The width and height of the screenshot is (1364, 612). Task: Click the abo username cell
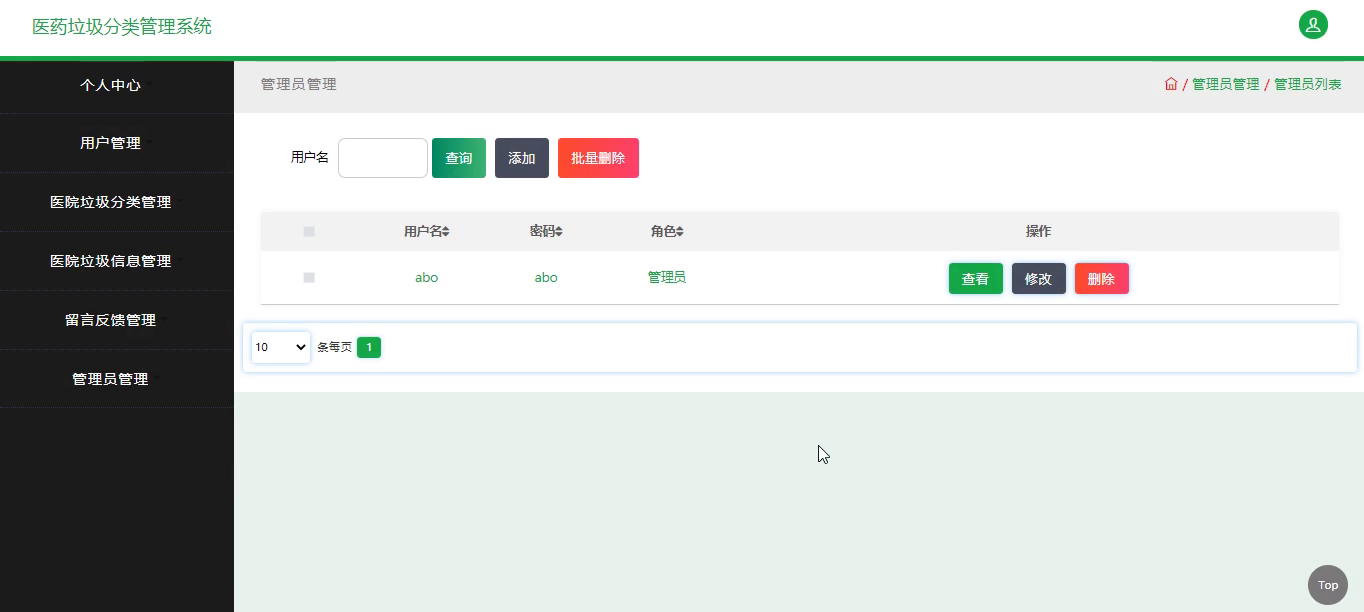pyautogui.click(x=427, y=278)
